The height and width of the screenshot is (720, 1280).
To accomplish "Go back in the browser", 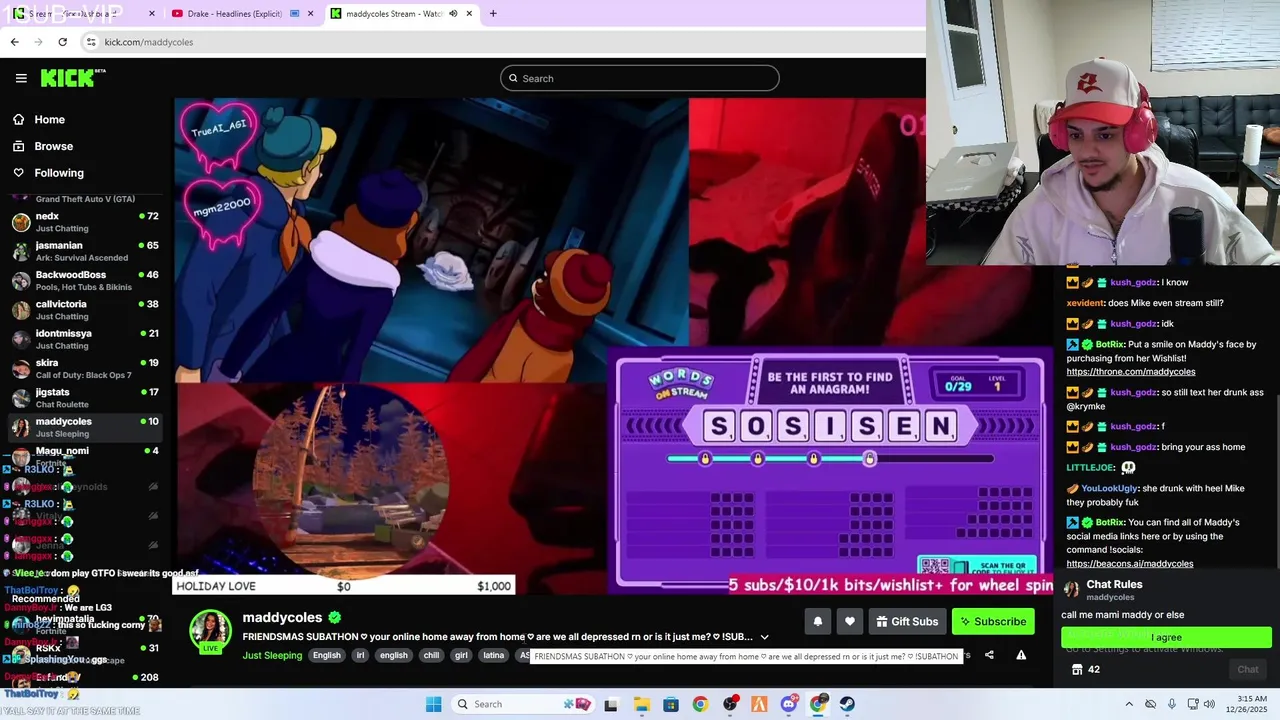I will tap(14, 42).
